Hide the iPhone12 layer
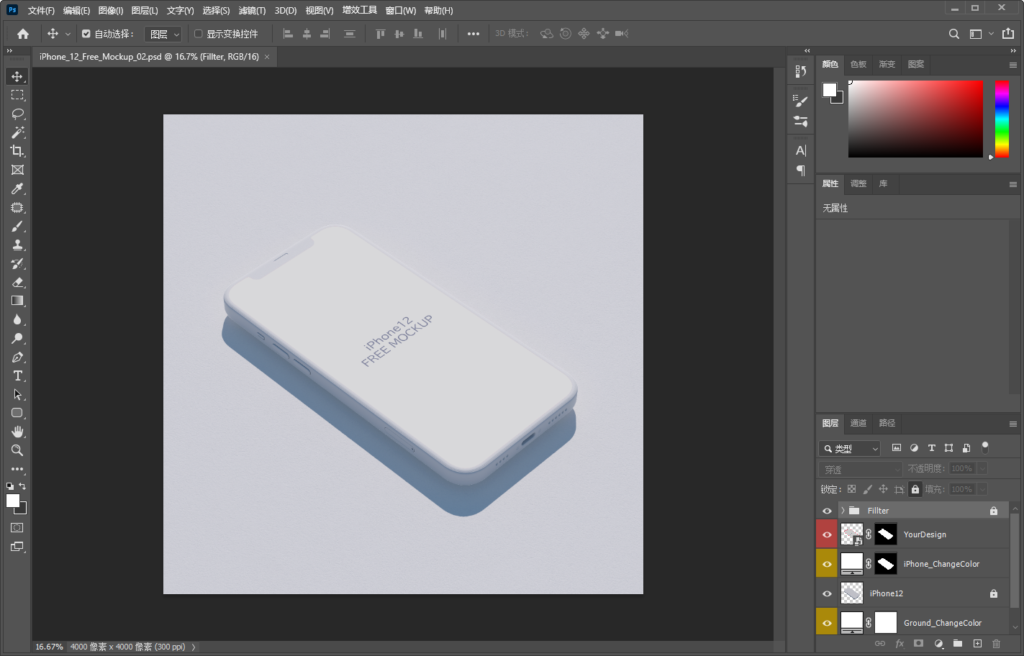This screenshot has height=656, width=1024. click(x=827, y=593)
